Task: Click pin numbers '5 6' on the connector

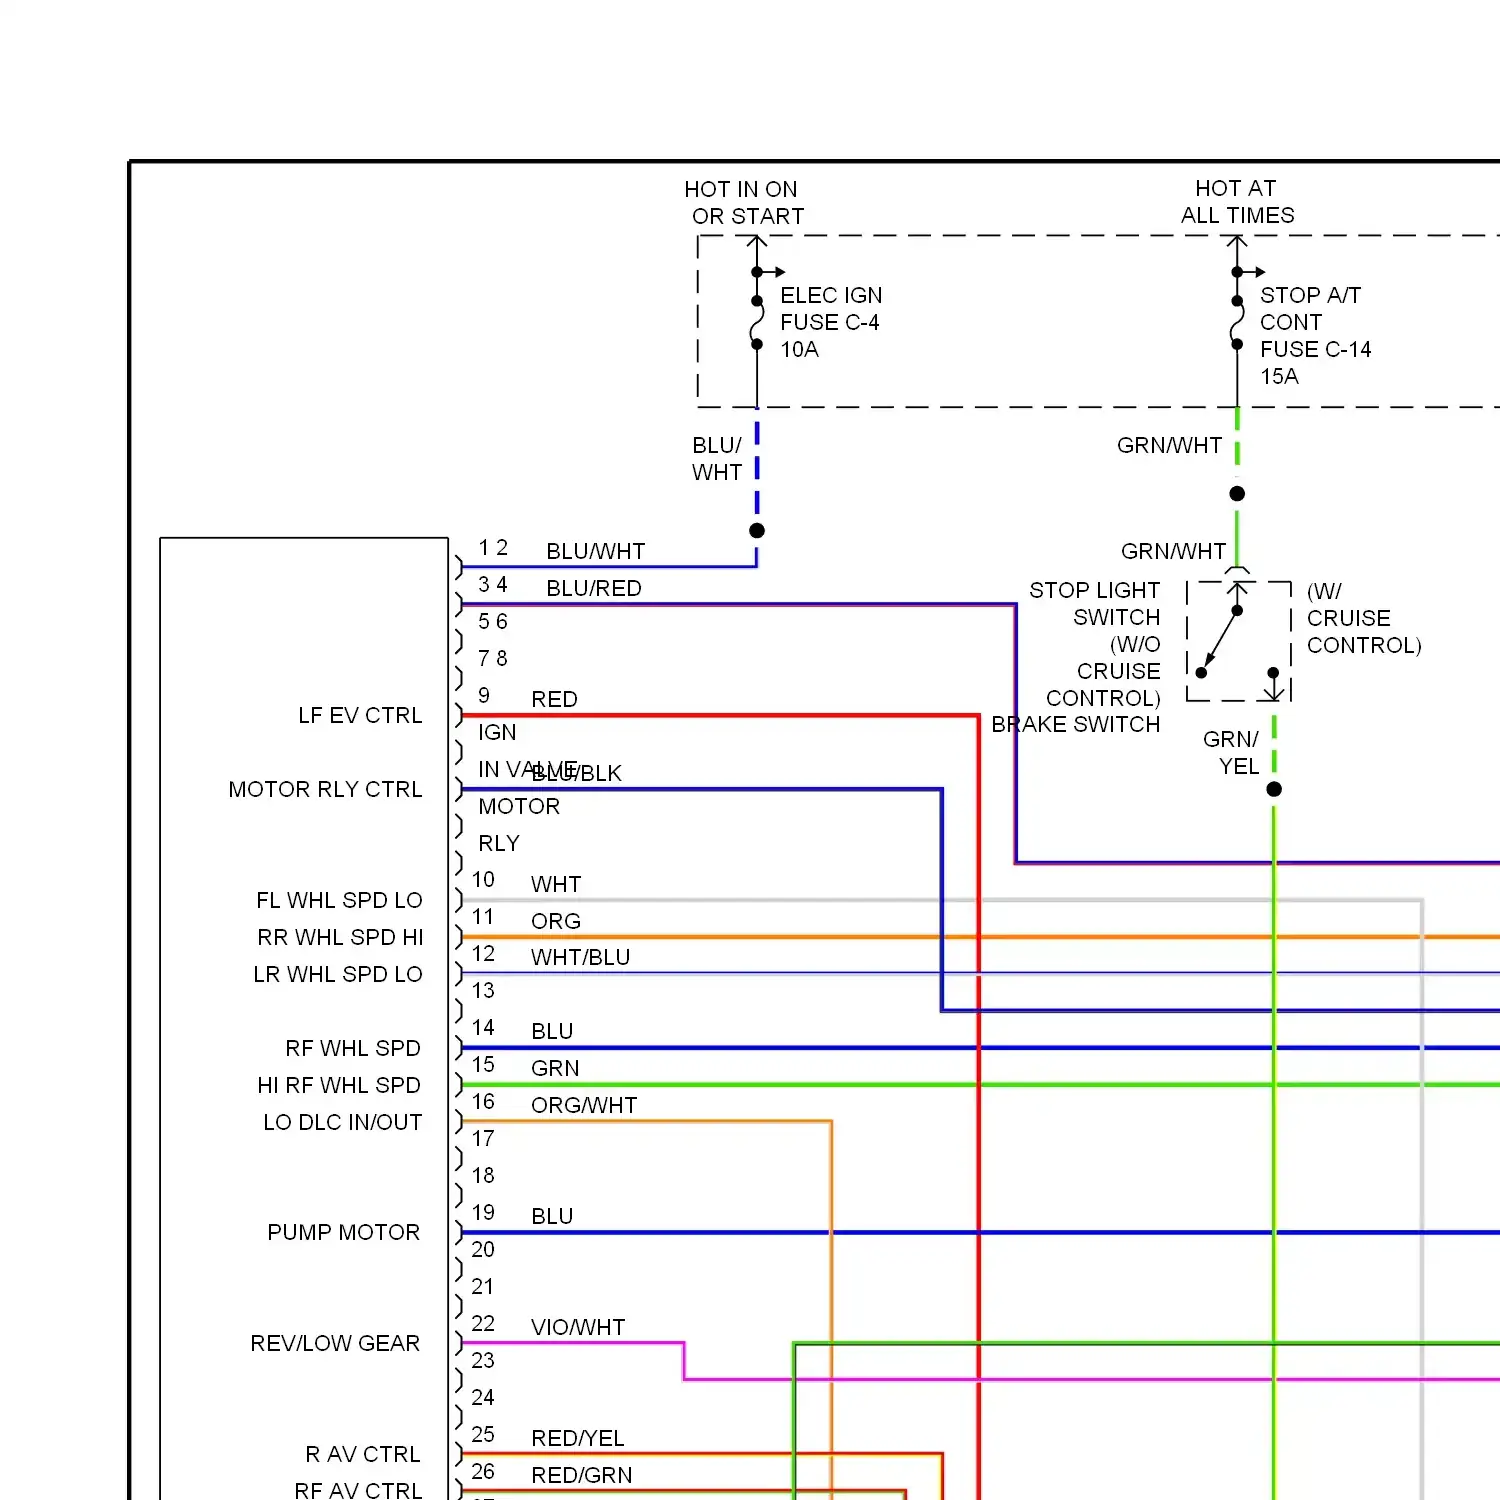Action: click(x=493, y=622)
